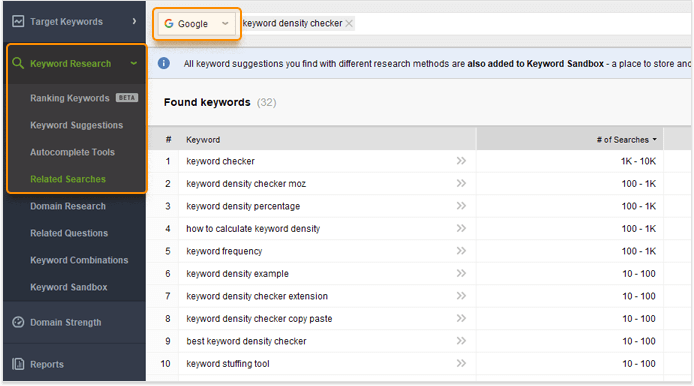This screenshot has height=386, width=694.
Task: Open Related Questions in sidebar
Action: (x=69, y=233)
